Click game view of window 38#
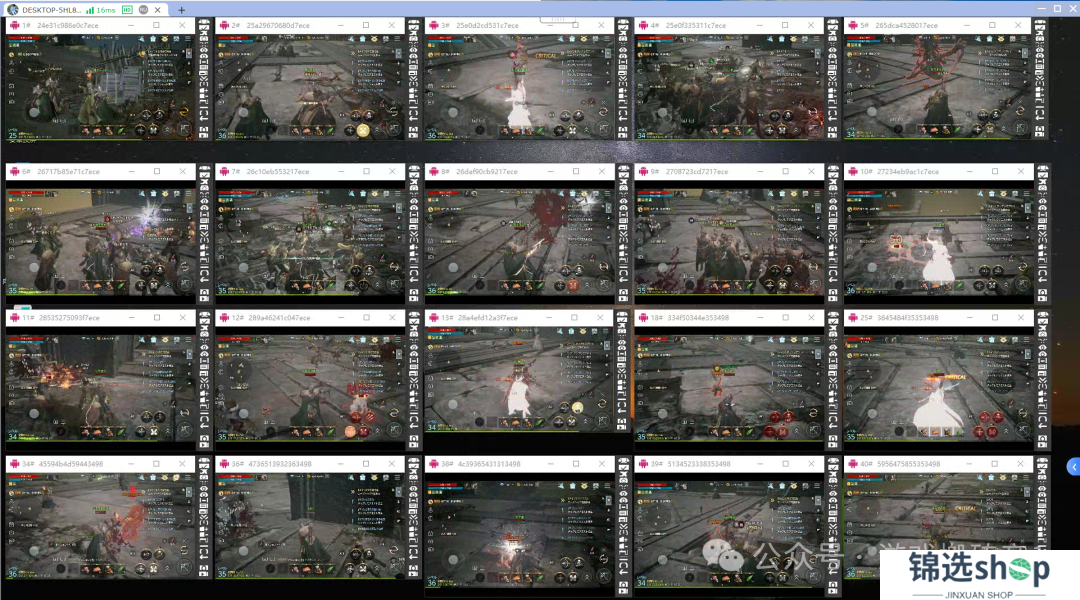This screenshot has height=600, width=1080. 519,534
